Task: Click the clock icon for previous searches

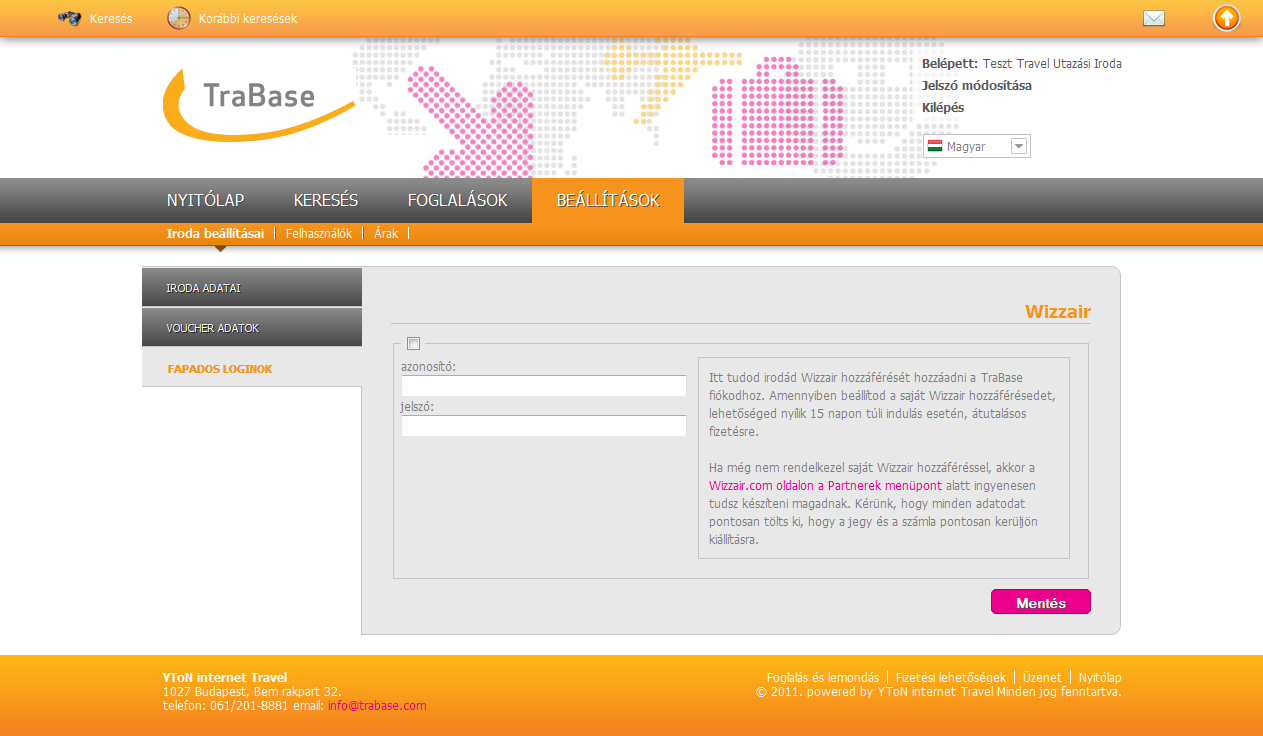Action: tap(178, 18)
